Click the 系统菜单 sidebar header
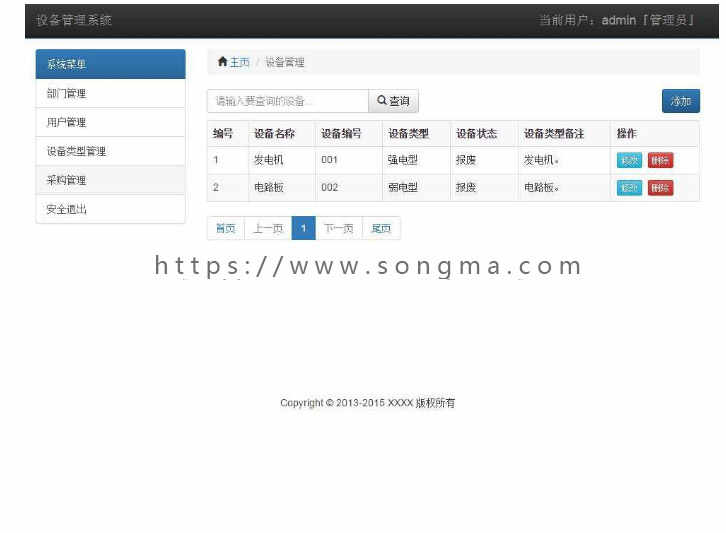Image resolution: width=726 pixels, height=533 pixels. coord(111,64)
